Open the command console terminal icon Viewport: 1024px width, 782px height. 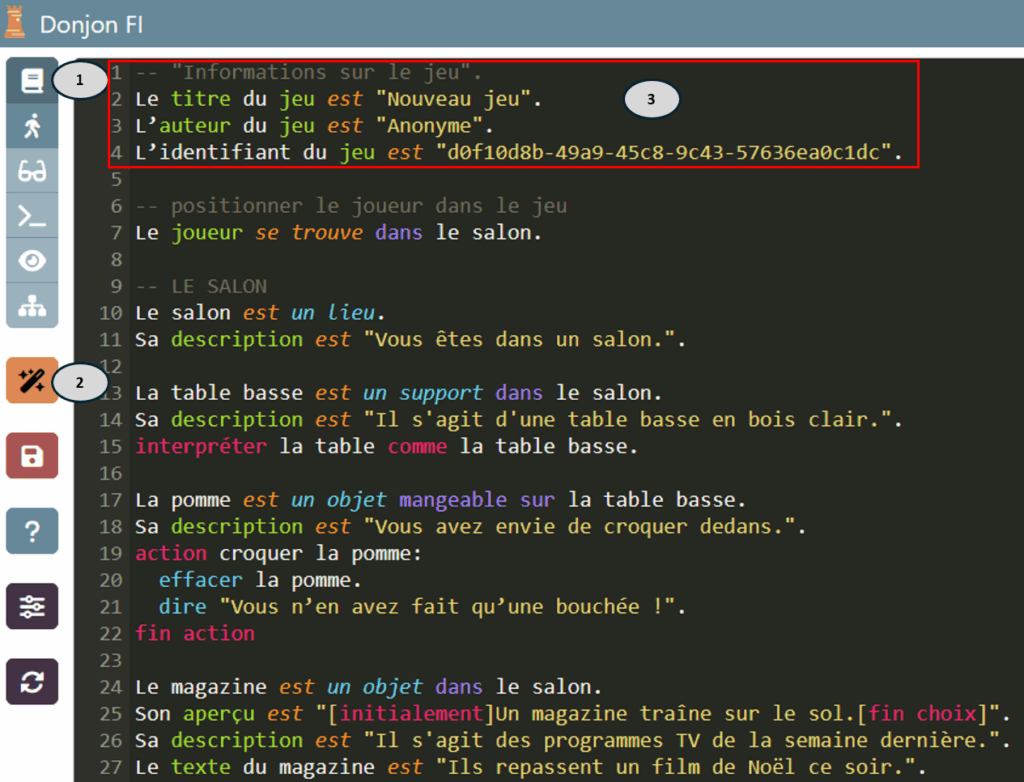(33, 215)
